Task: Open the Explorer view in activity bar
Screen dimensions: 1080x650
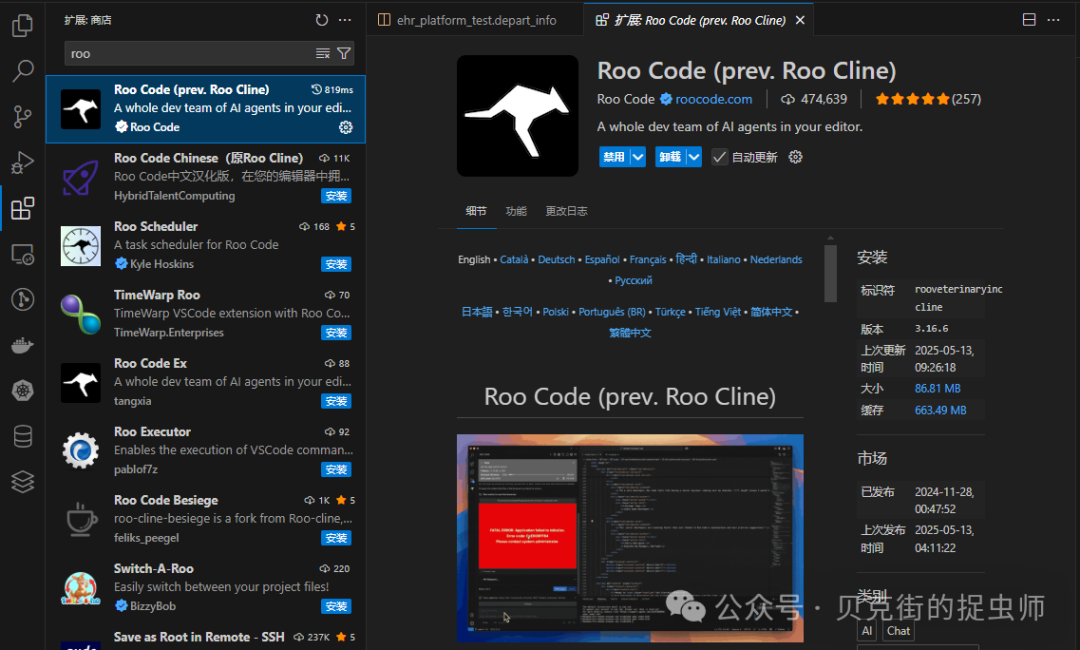Action: pos(23,26)
